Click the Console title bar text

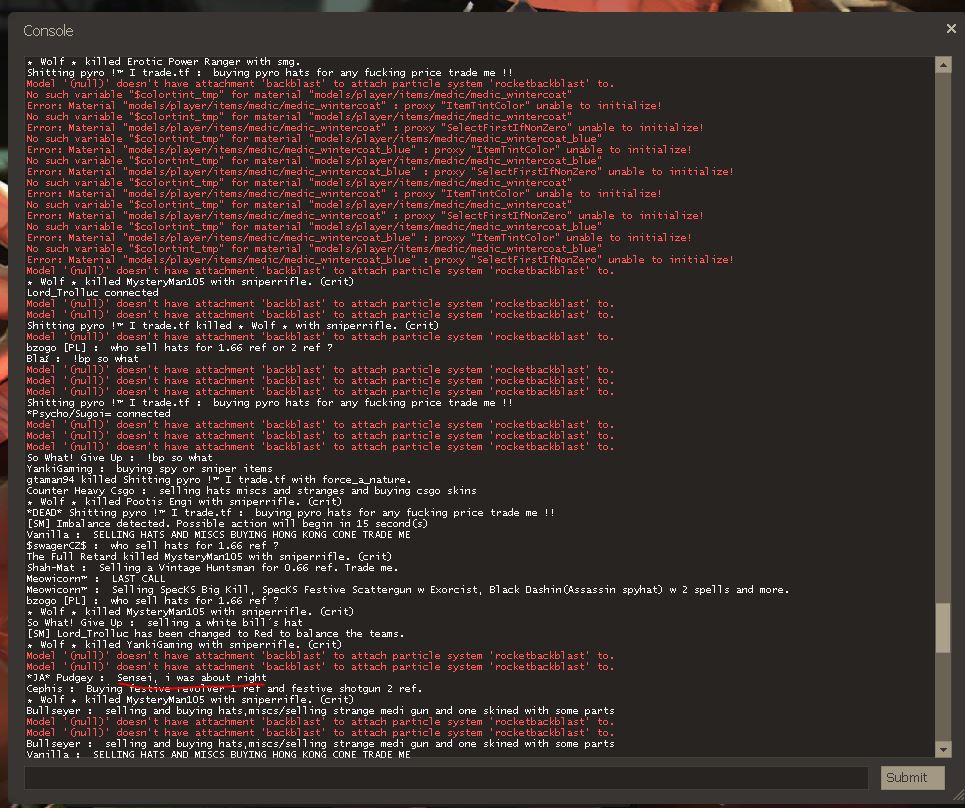coord(48,31)
